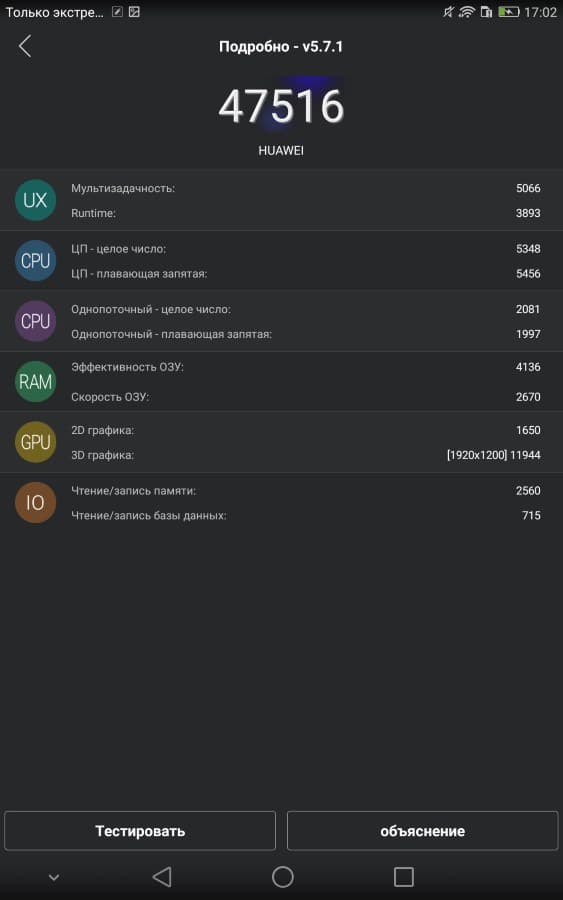The image size is (563, 900).
Task: Click the yellow GPU category icon
Action: pos(35,442)
